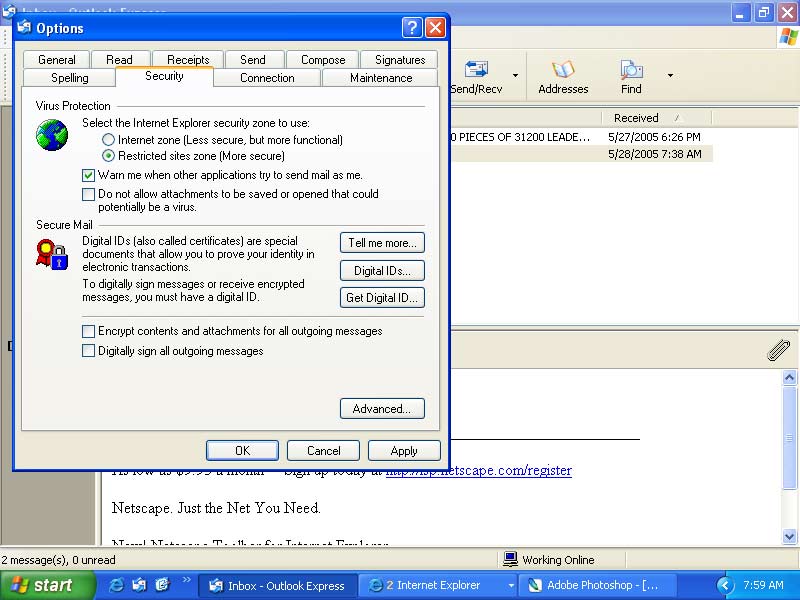The image size is (800, 600).
Task: Launch Internet Explorer from Quick Launch
Action: click(x=116, y=585)
